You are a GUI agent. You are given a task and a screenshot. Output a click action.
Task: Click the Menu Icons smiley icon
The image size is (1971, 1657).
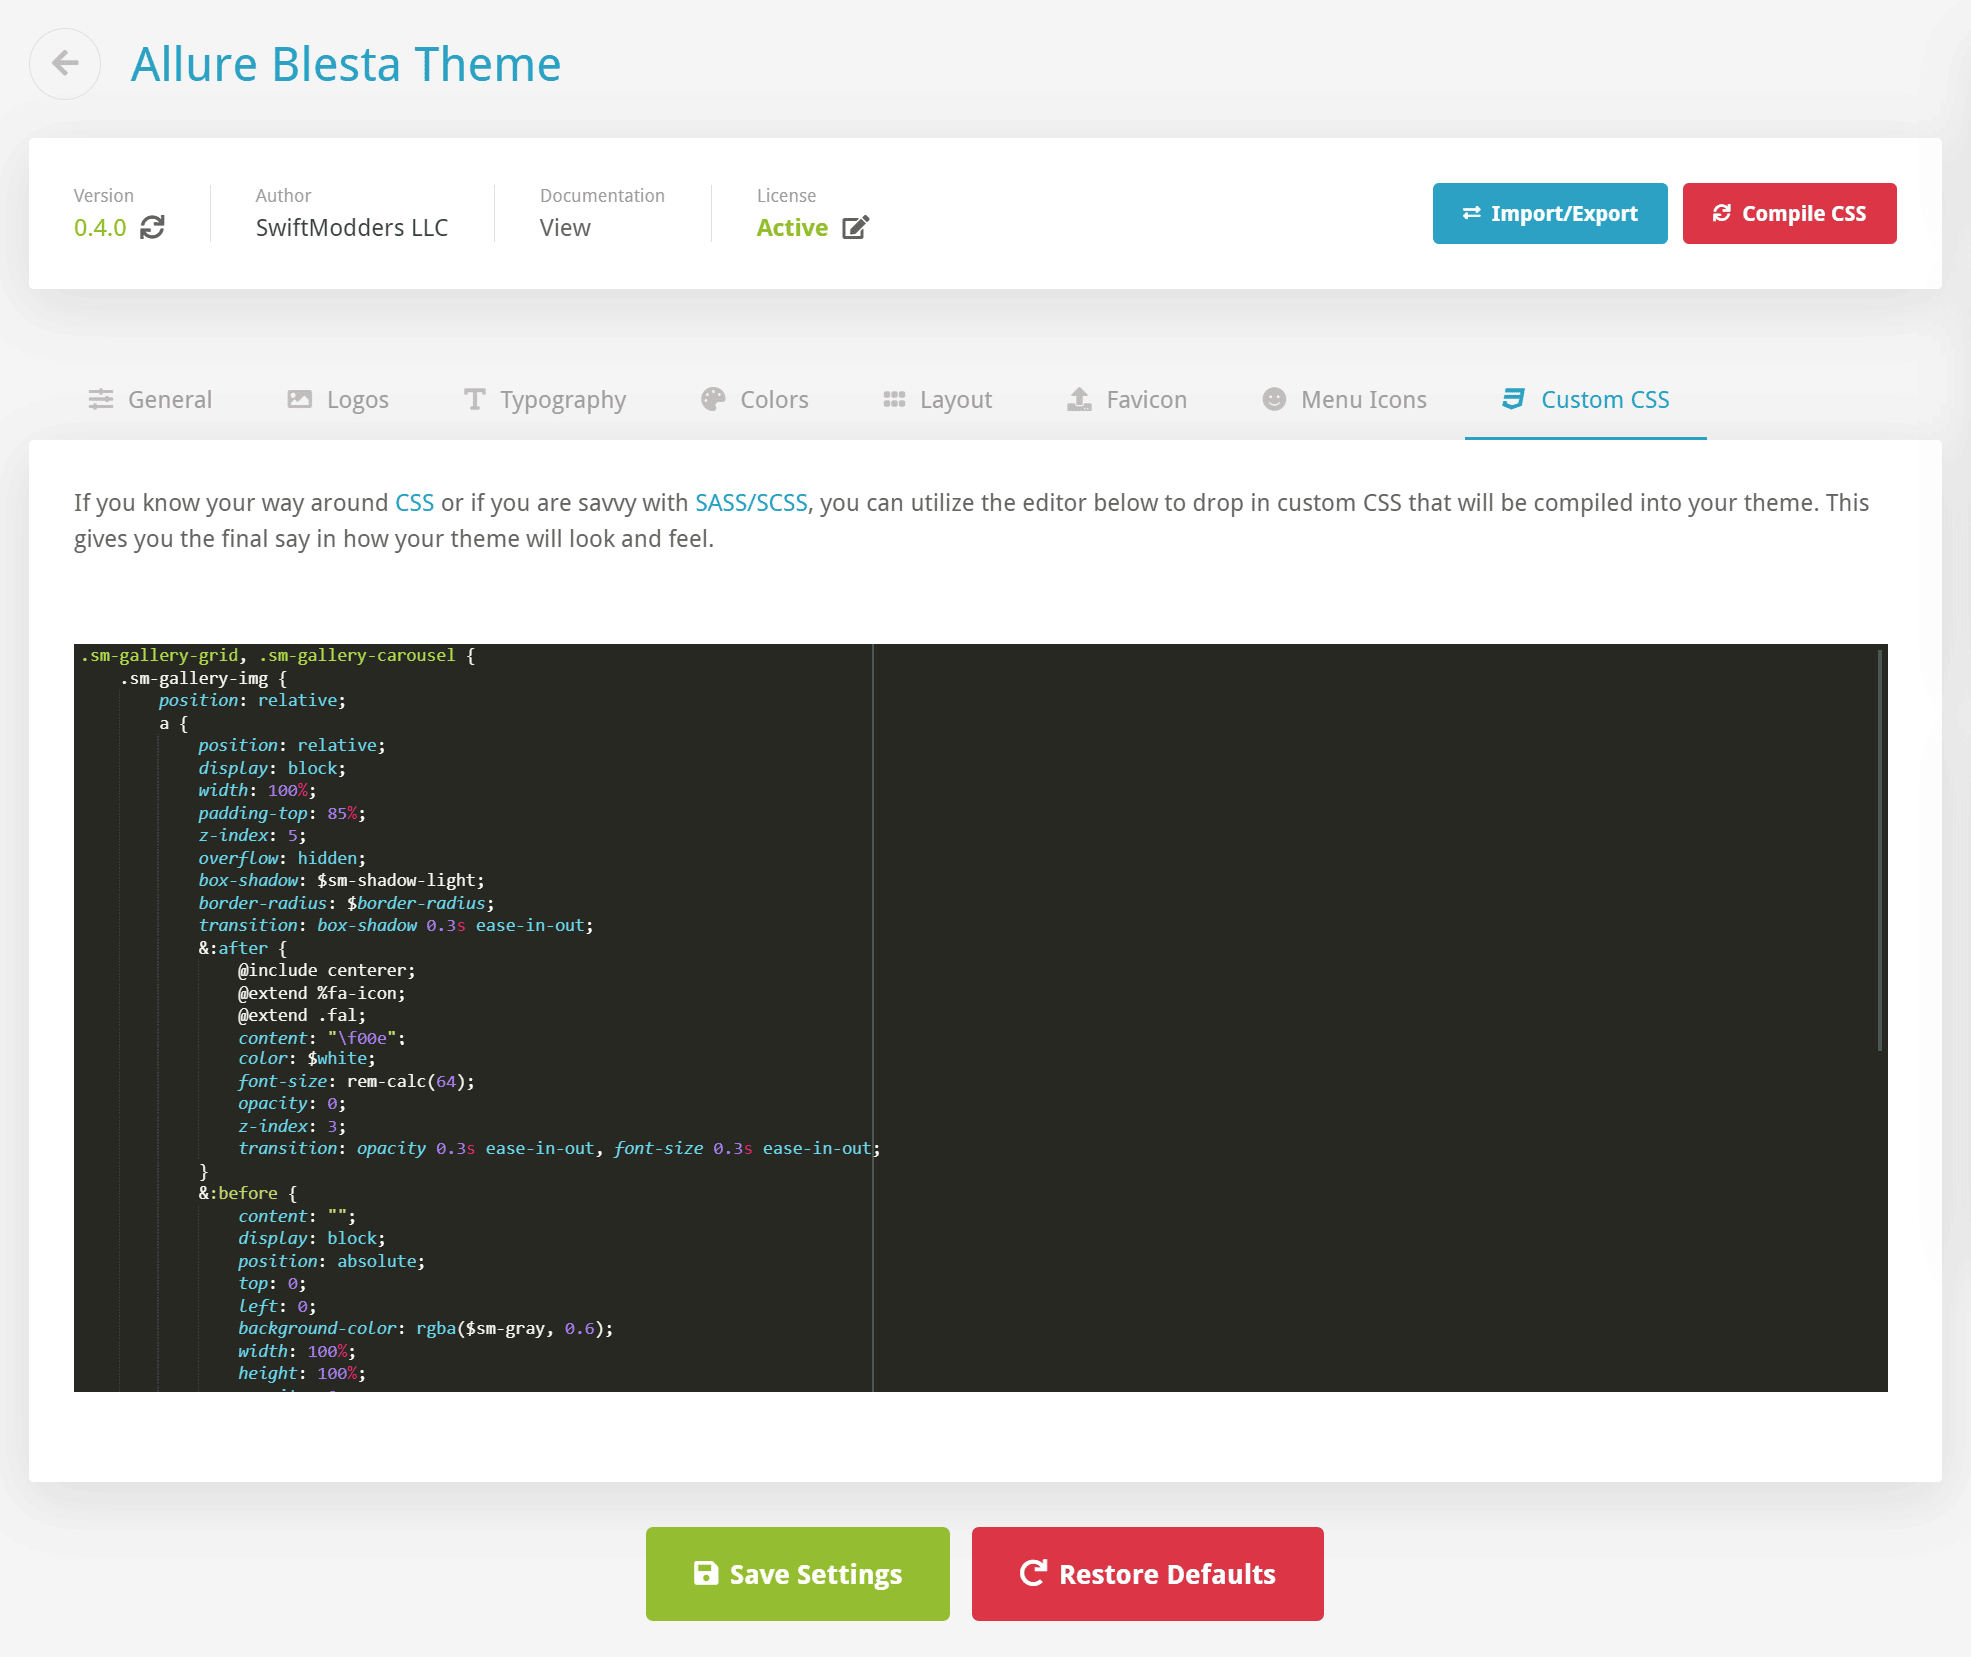point(1274,399)
